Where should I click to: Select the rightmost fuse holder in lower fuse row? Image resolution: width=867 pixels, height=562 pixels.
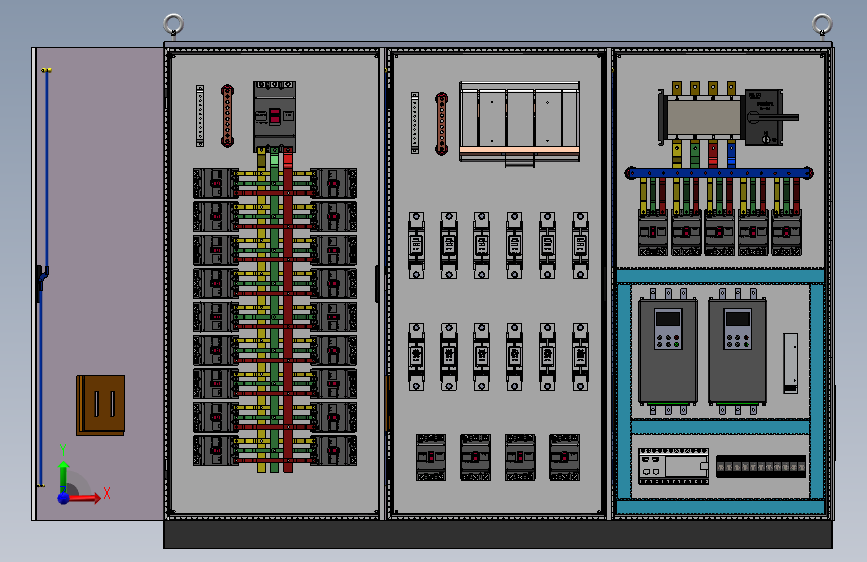click(x=580, y=357)
